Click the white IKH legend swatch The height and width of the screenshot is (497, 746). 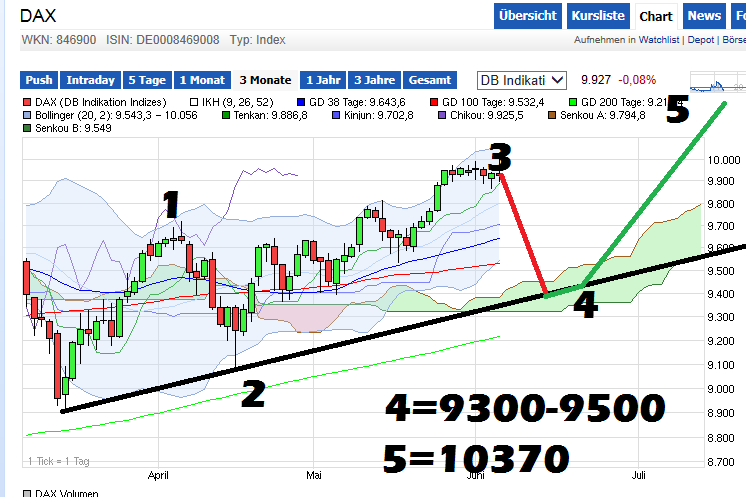pos(194,102)
